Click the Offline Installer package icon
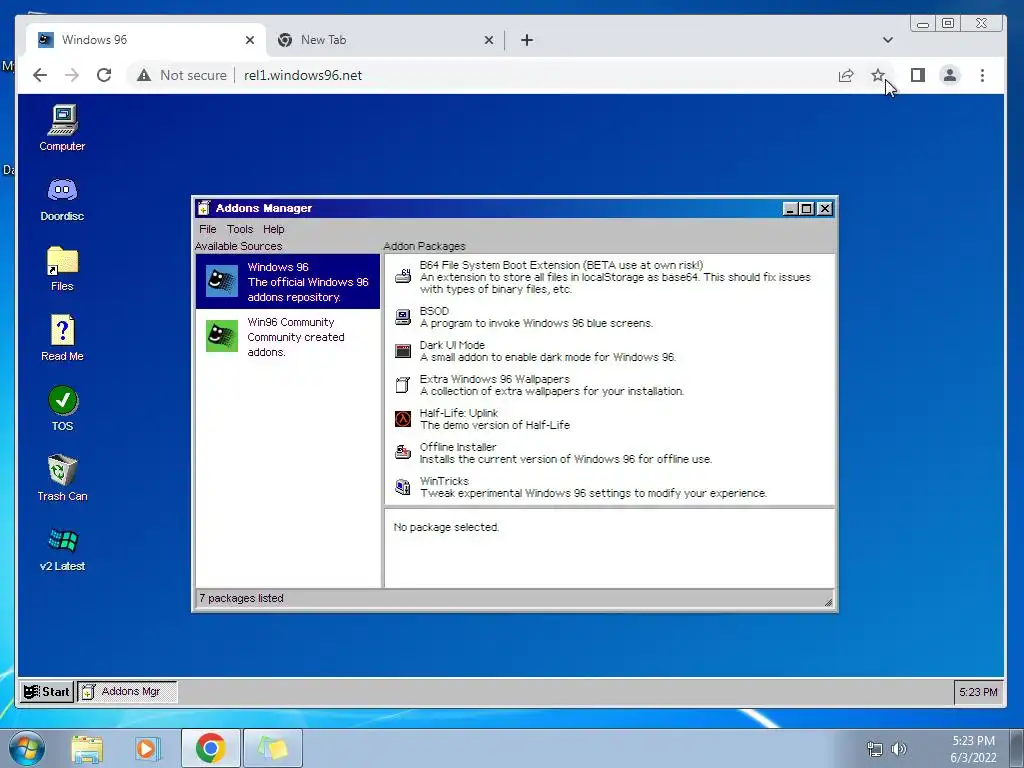The width and height of the screenshot is (1024, 768). [x=403, y=453]
